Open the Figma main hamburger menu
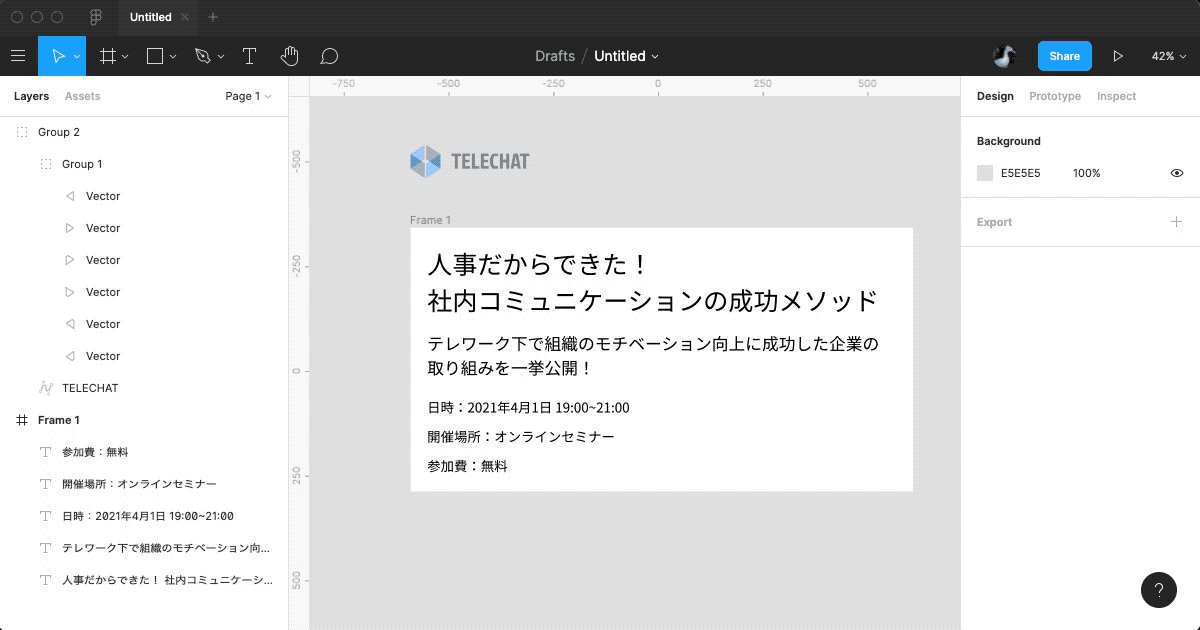 point(18,56)
